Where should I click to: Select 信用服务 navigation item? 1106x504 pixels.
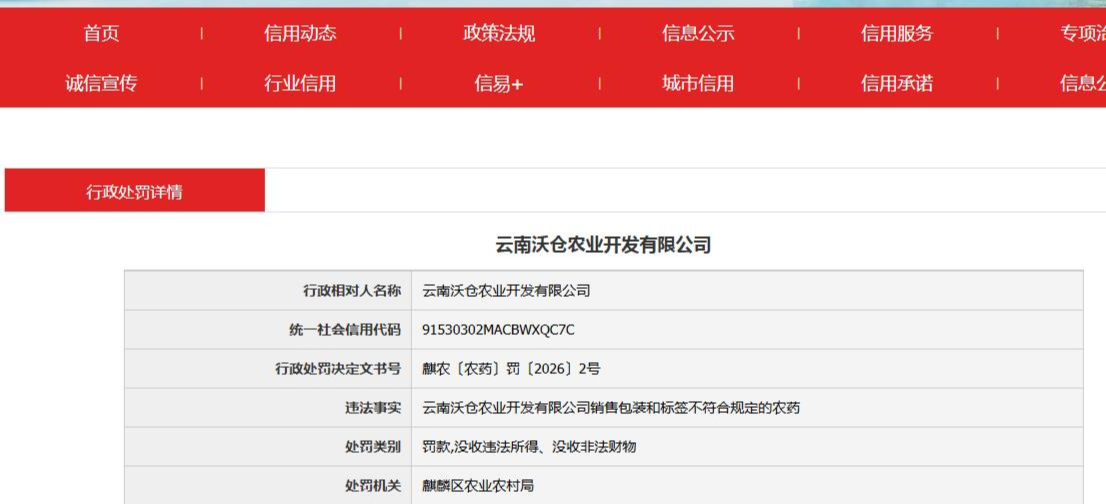click(897, 33)
